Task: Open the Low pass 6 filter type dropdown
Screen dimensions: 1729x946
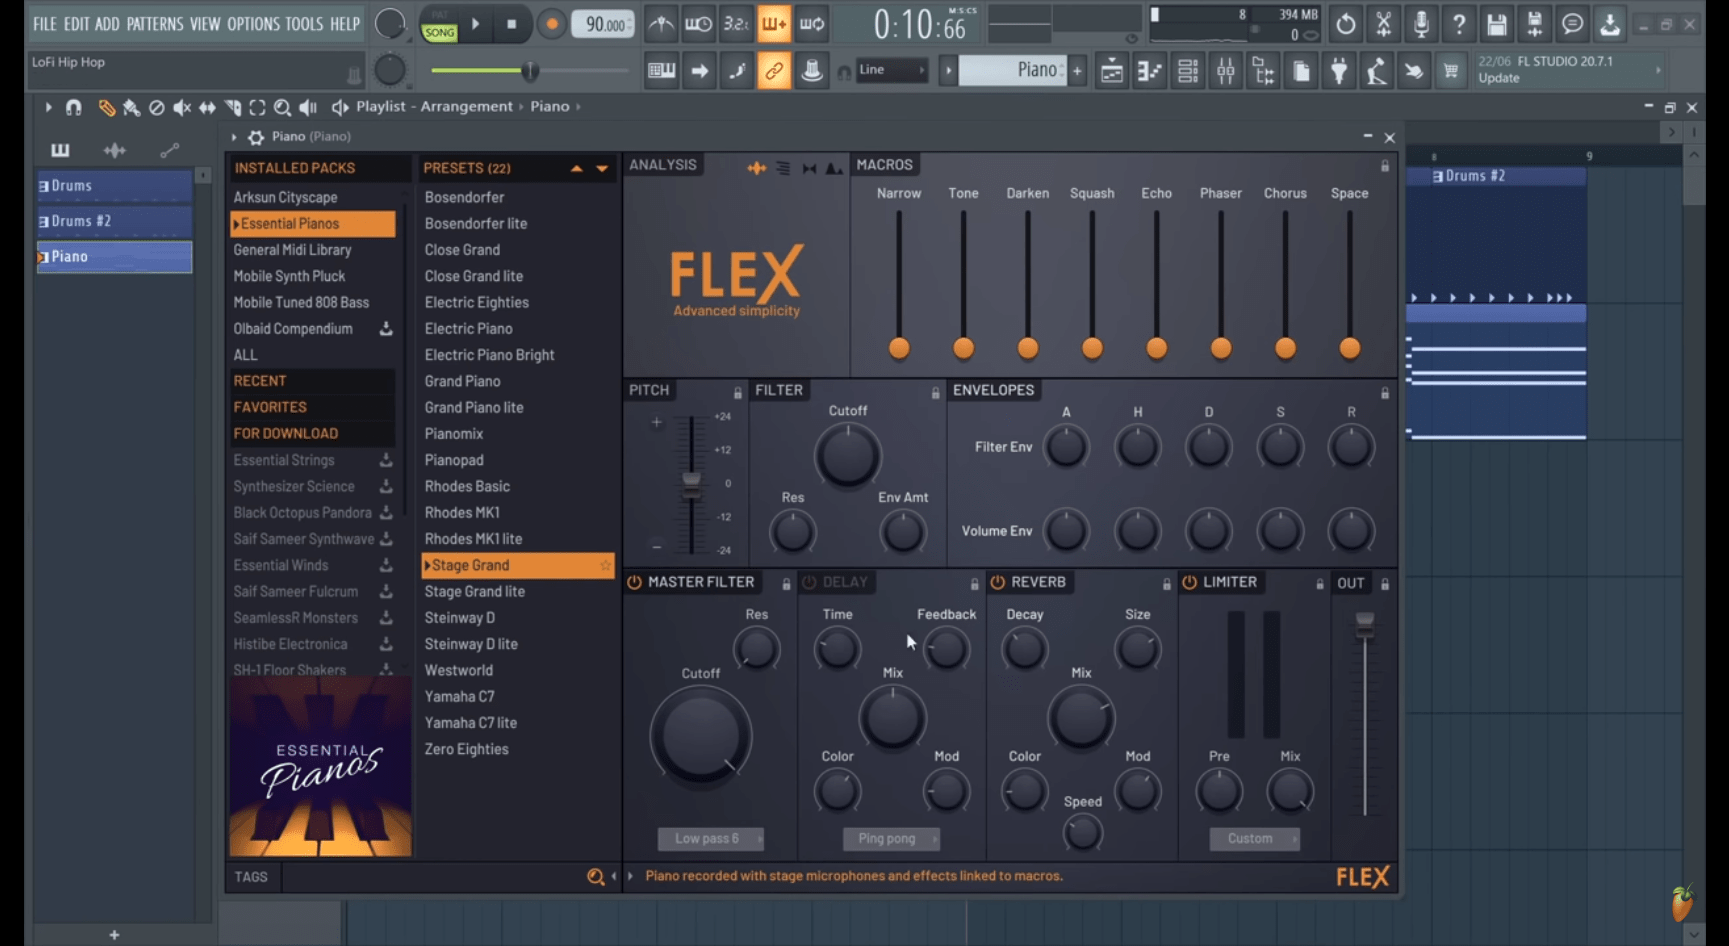Action: tap(711, 839)
